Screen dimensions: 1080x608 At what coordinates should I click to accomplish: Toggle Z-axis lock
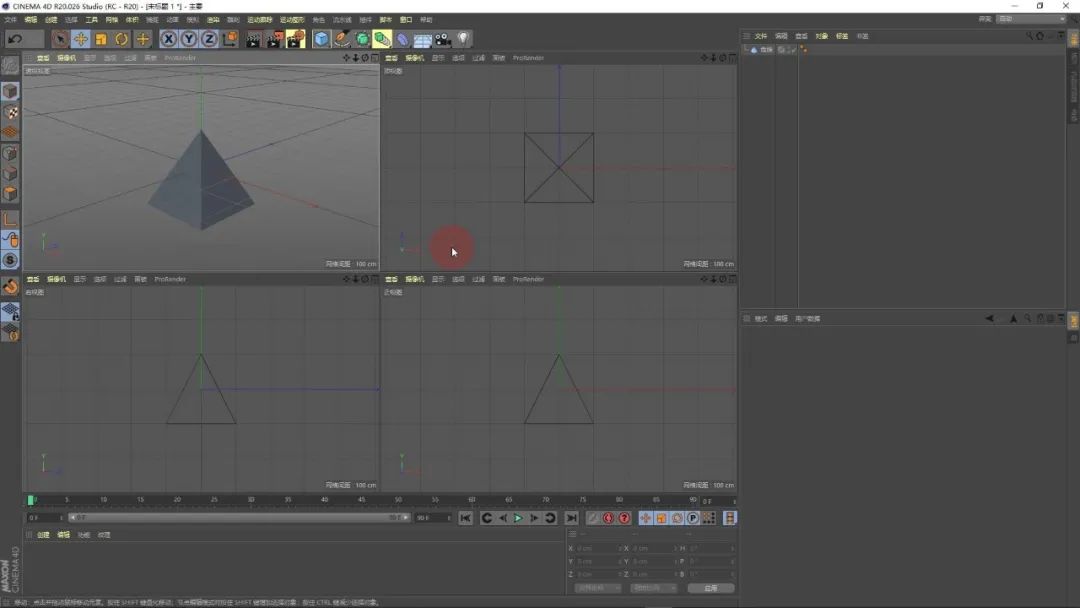click(x=209, y=39)
